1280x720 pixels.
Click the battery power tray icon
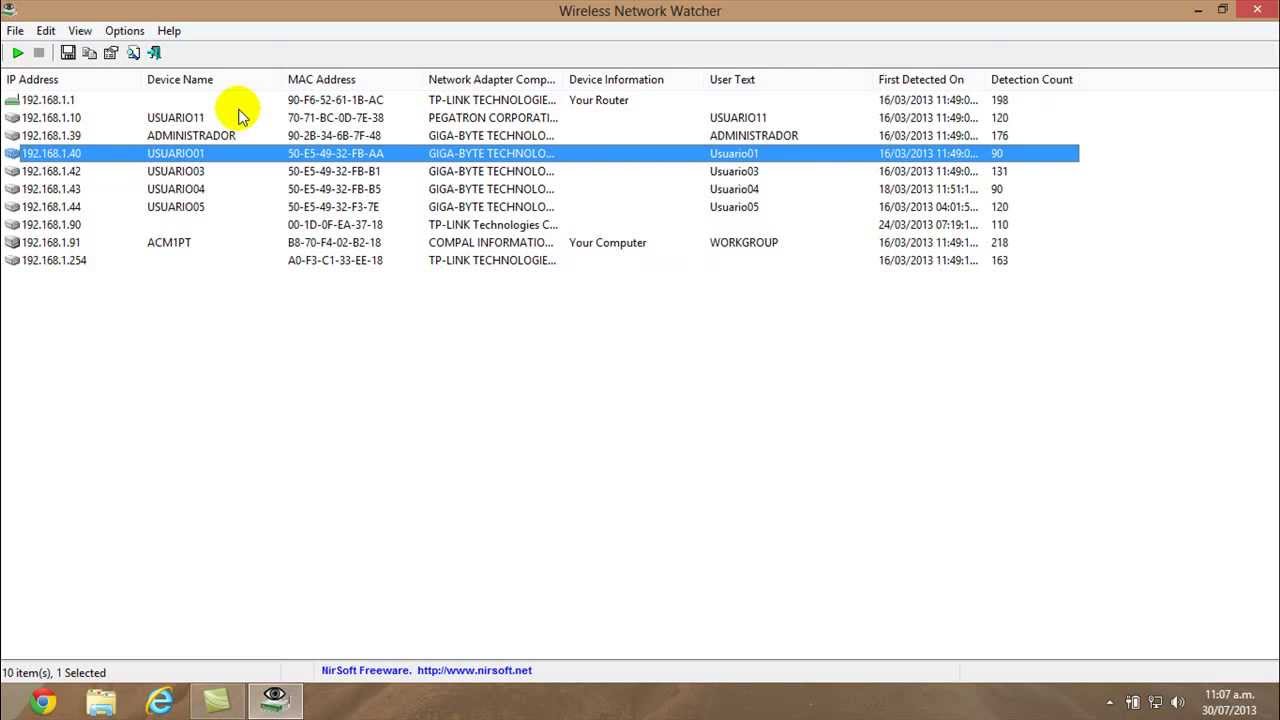click(x=1133, y=702)
